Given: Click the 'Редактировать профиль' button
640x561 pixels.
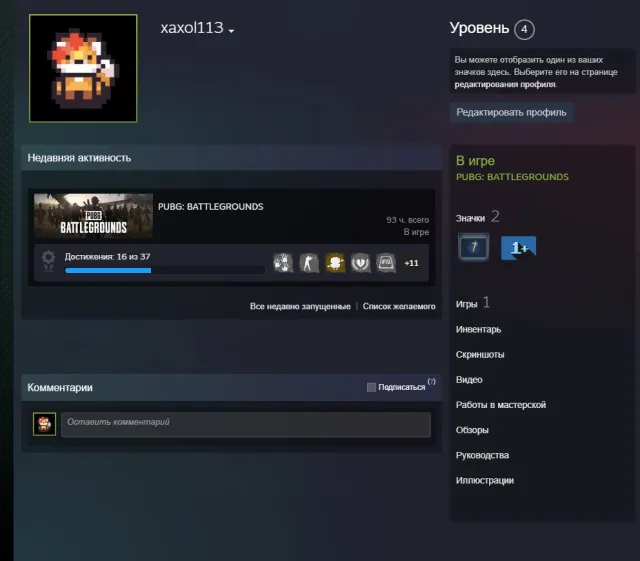Looking at the screenshot, I should [511, 112].
